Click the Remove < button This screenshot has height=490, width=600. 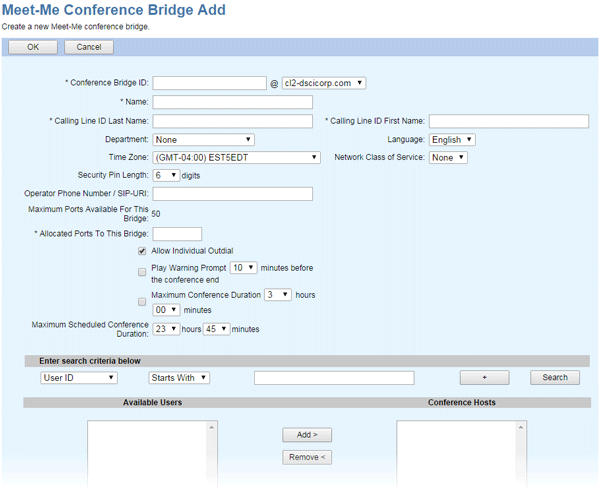pyautogui.click(x=306, y=457)
